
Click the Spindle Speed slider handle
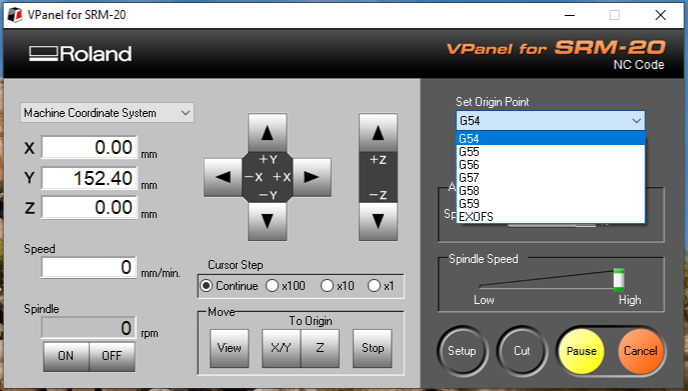pyautogui.click(x=619, y=280)
